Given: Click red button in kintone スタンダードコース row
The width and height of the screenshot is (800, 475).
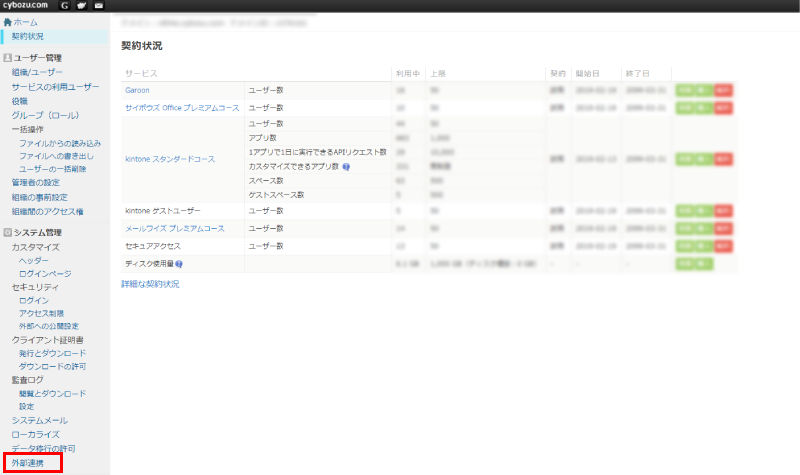Looking at the screenshot, I should [x=723, y=159].
